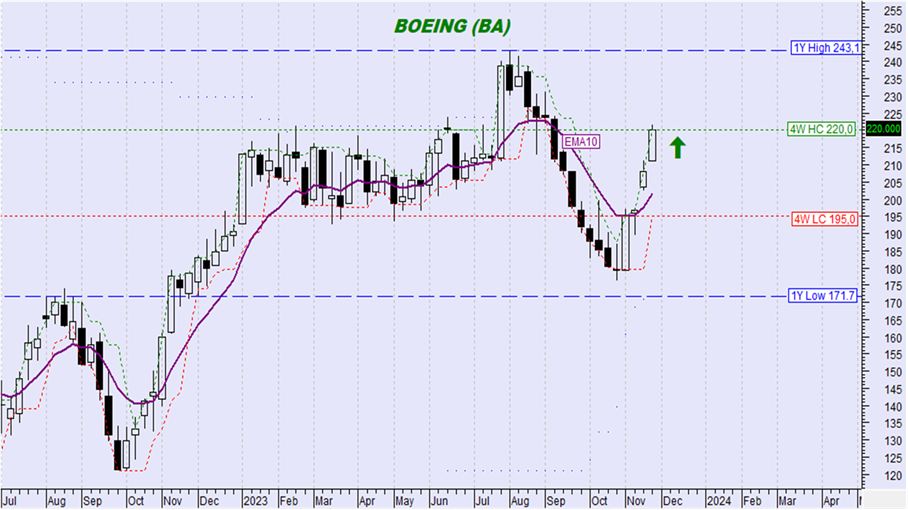Image resolution: width=908 pixels, height=510 pixels.
Task: Click the 140 value on price axis
Action: point(892,407)
